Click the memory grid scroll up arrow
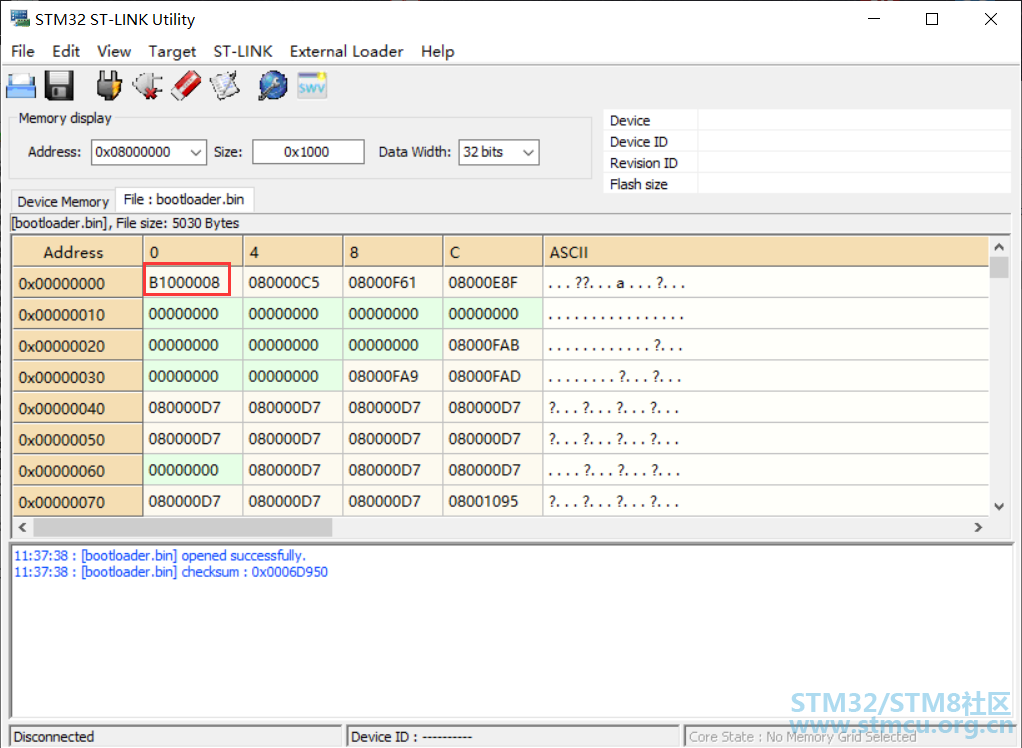The image size is (1022, 748). click(999, 247)
